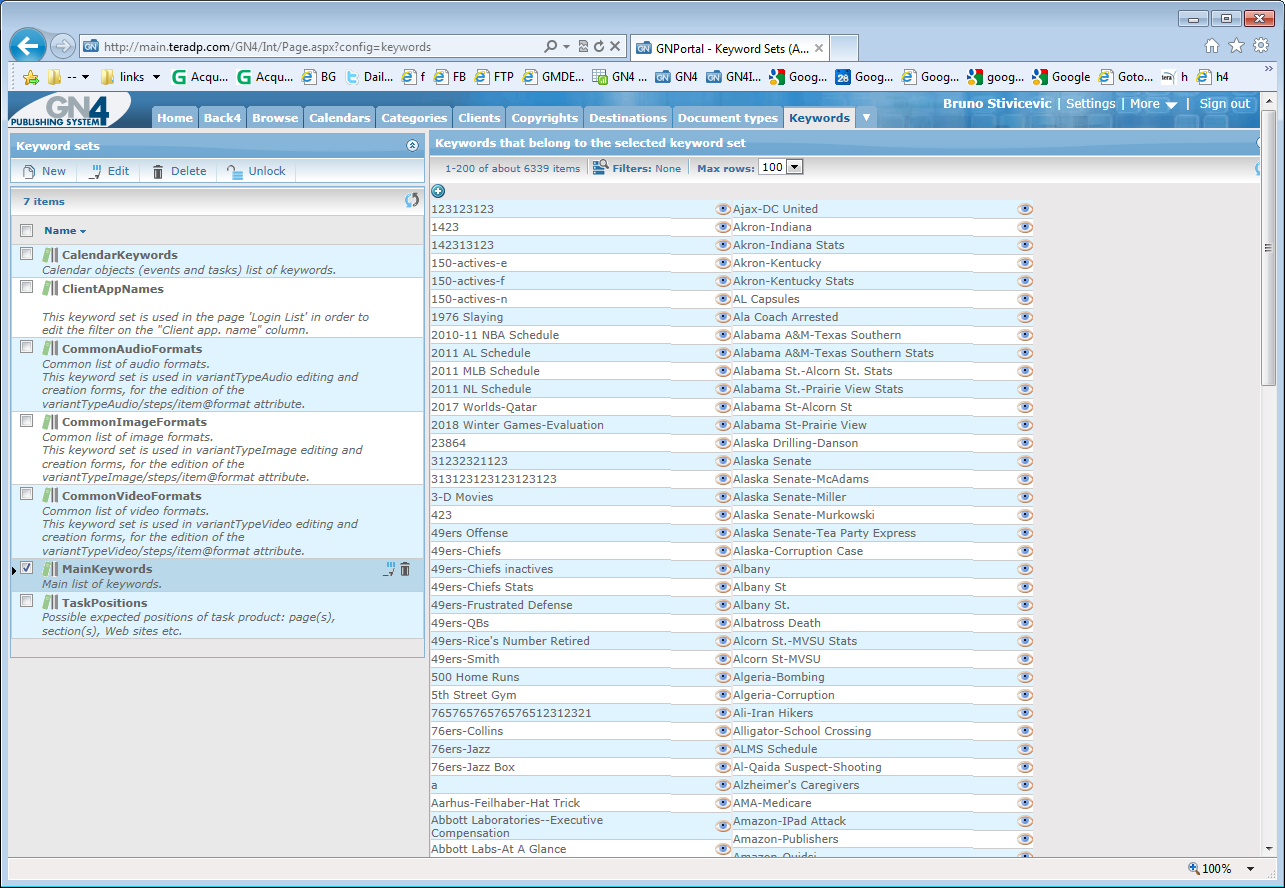Open the More dropdown menu
Viewport: 1285px width, 888px height.
pyautogui.click(x=1153, y=104)
